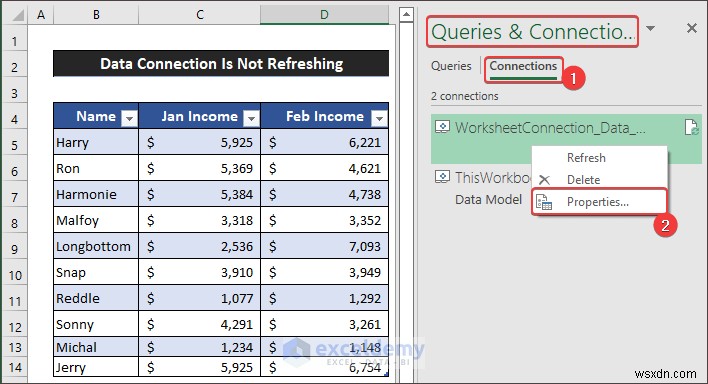Click Malfoy's Feb Income value 3,352
This screenshot has height=384, width=708.
325,220
